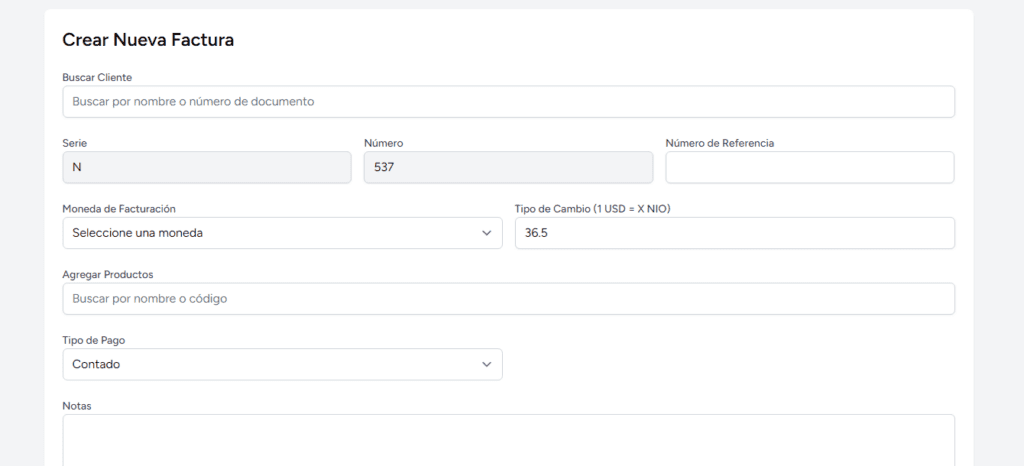Click inside the Notas text area
Image resolution: width=1024 pixels, height=466 pixels.
click(509, 441)
